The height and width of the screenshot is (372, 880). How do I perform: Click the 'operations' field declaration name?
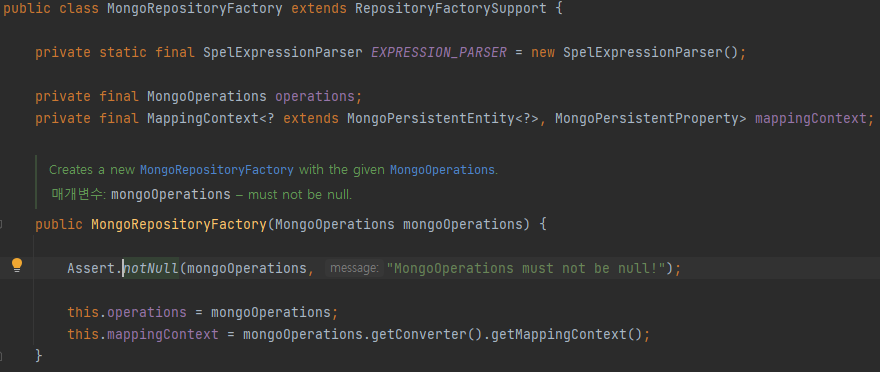coord(315,97)
